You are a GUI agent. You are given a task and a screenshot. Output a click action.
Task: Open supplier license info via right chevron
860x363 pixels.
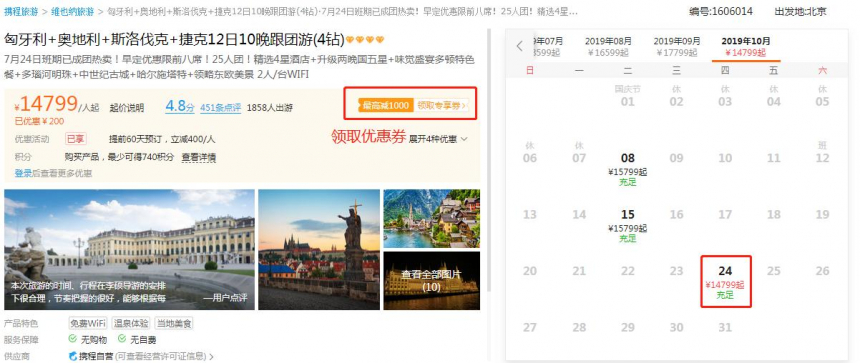tap(211, 356)
